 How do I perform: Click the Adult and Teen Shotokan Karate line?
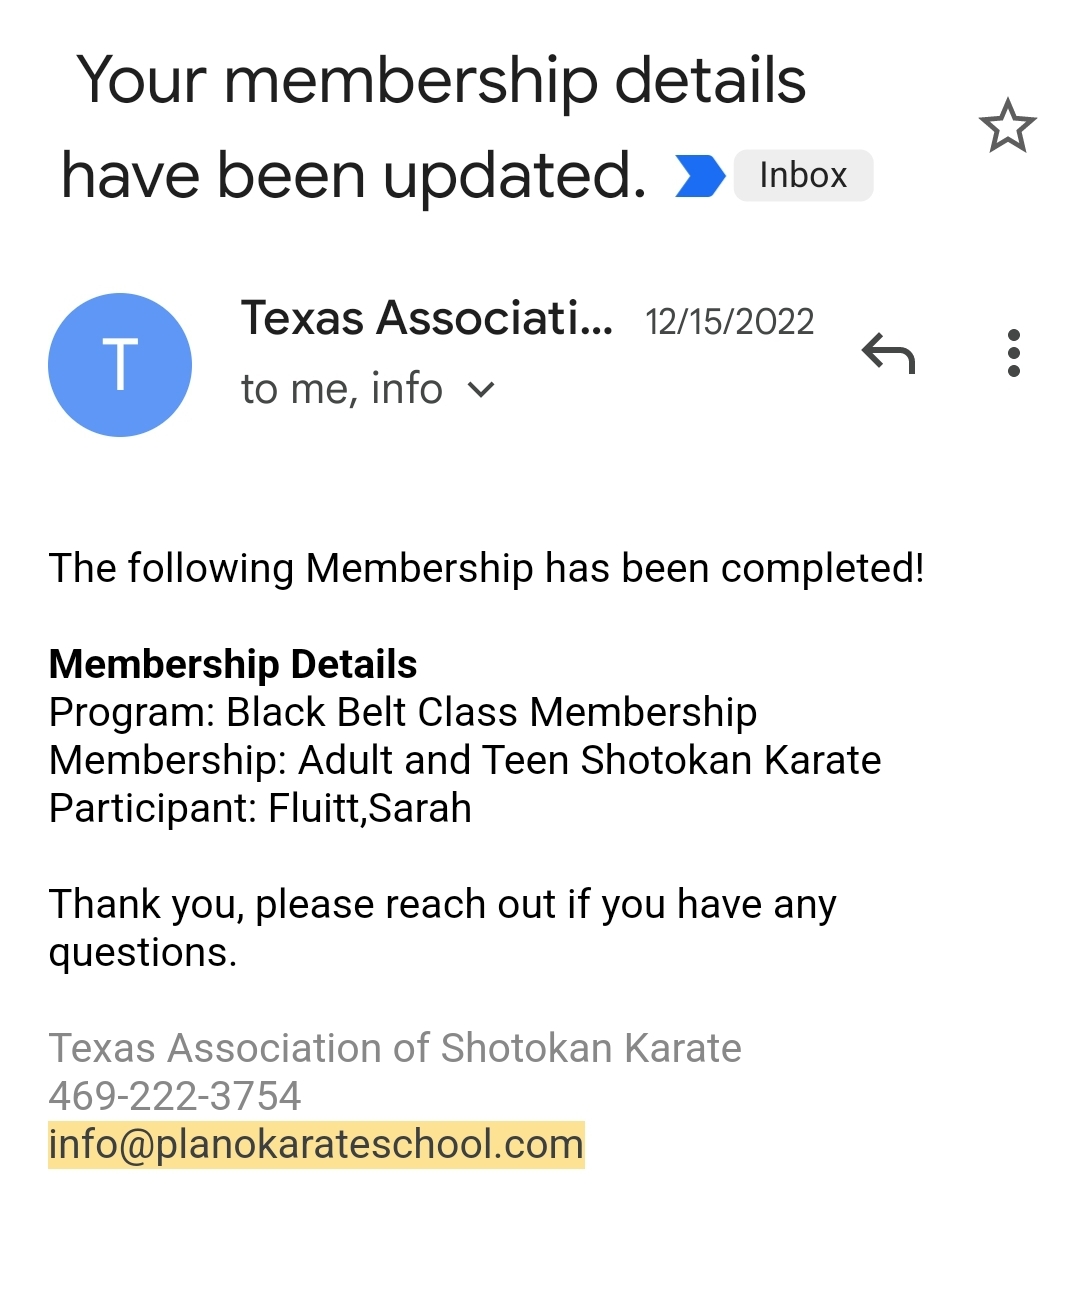click(x=465, y=760)
